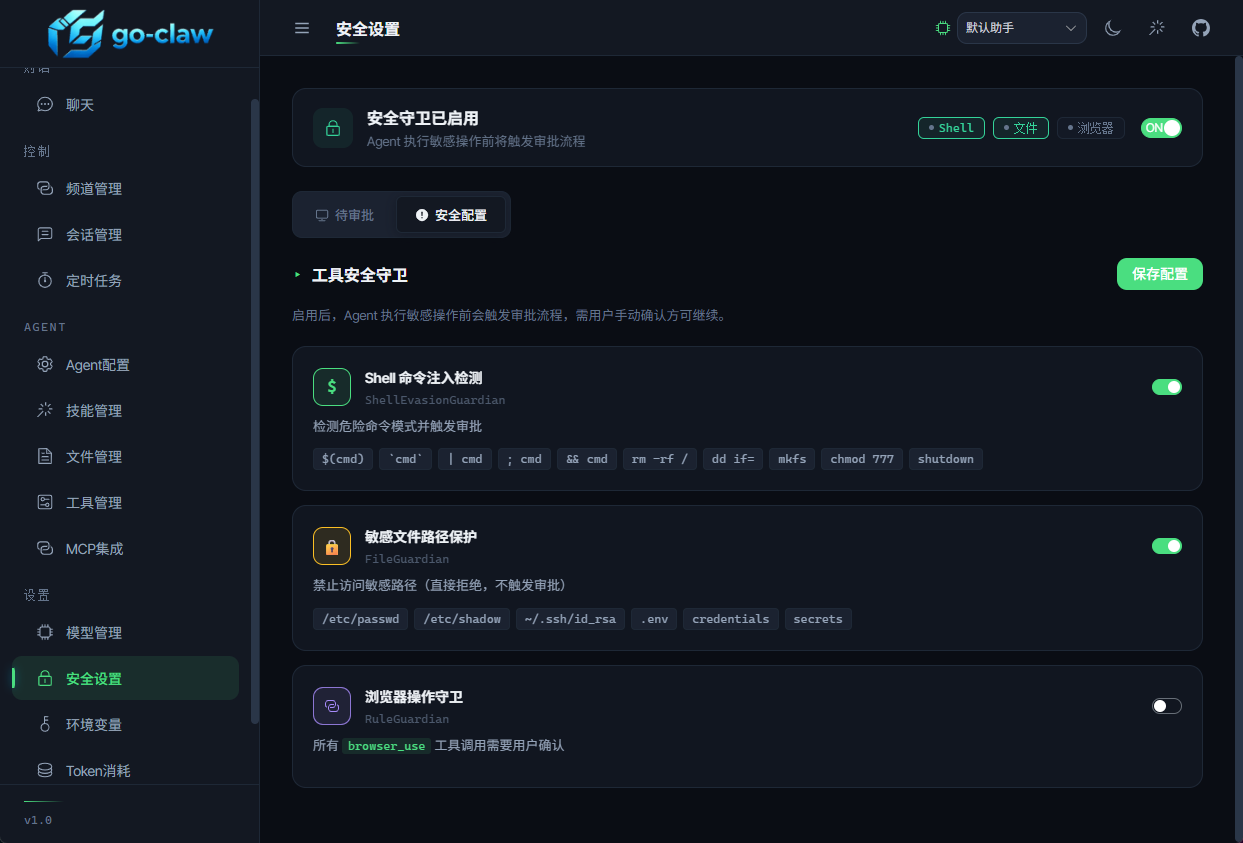
Task: Click the '/etc/passwd' path tag
Action: [x=361, y=619]
